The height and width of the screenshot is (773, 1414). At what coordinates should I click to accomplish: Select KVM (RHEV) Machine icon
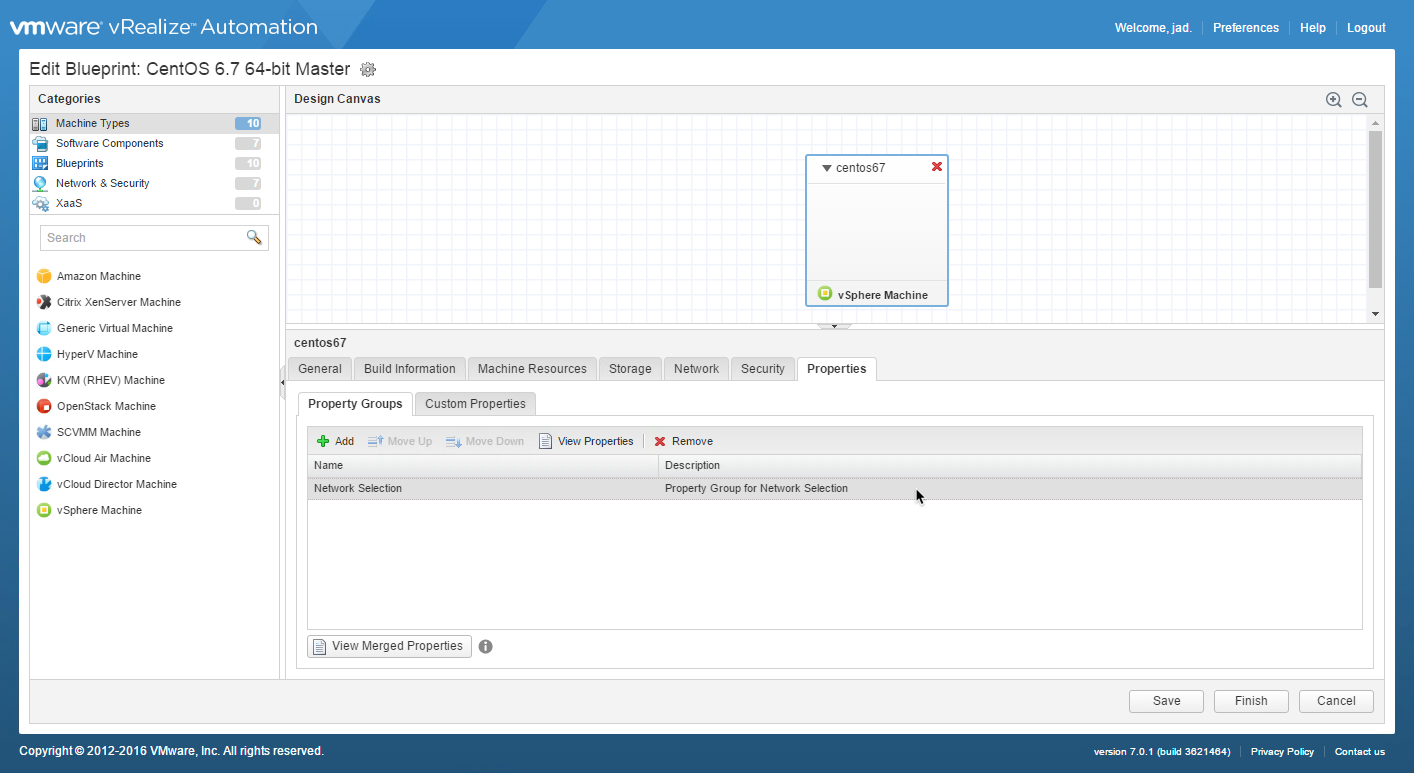(x=44, y=380)
